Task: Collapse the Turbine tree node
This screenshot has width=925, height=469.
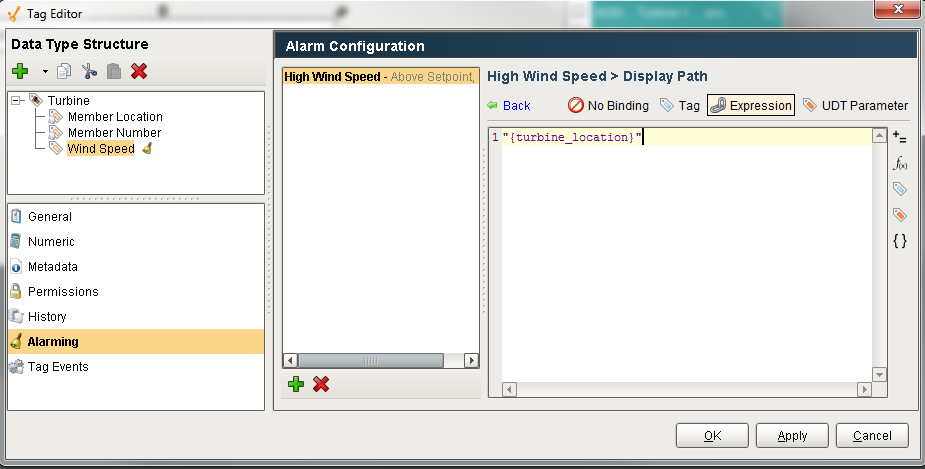Action: (x=16, y=100)
